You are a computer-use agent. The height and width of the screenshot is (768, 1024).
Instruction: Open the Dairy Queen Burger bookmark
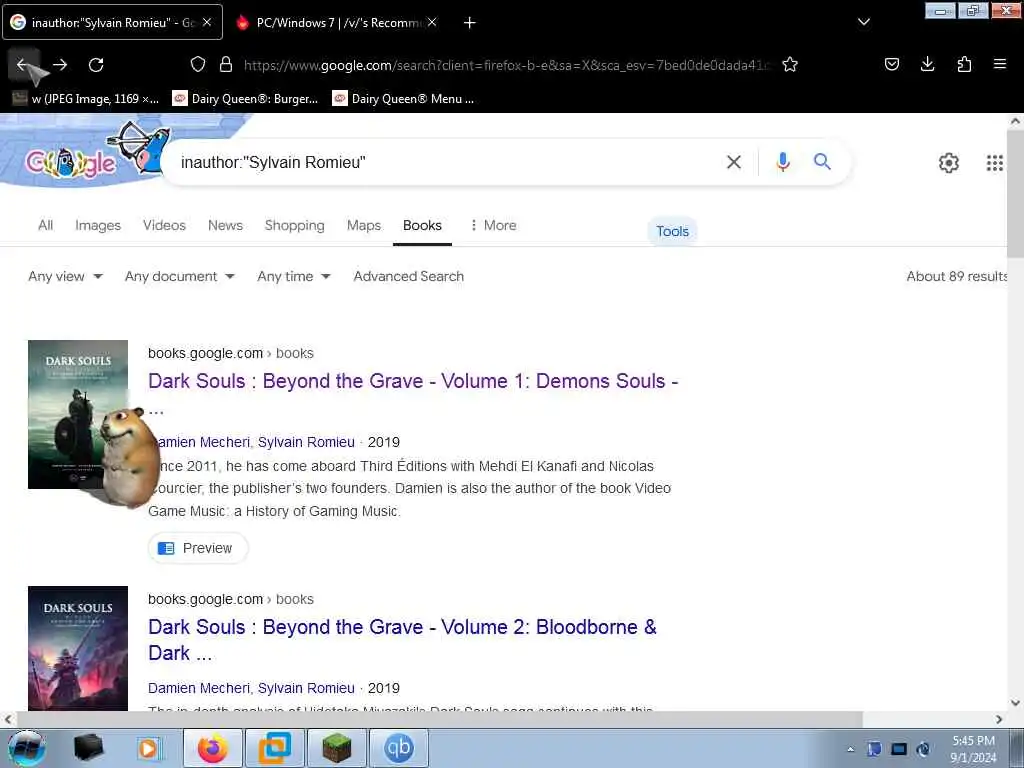click(245, 99)
